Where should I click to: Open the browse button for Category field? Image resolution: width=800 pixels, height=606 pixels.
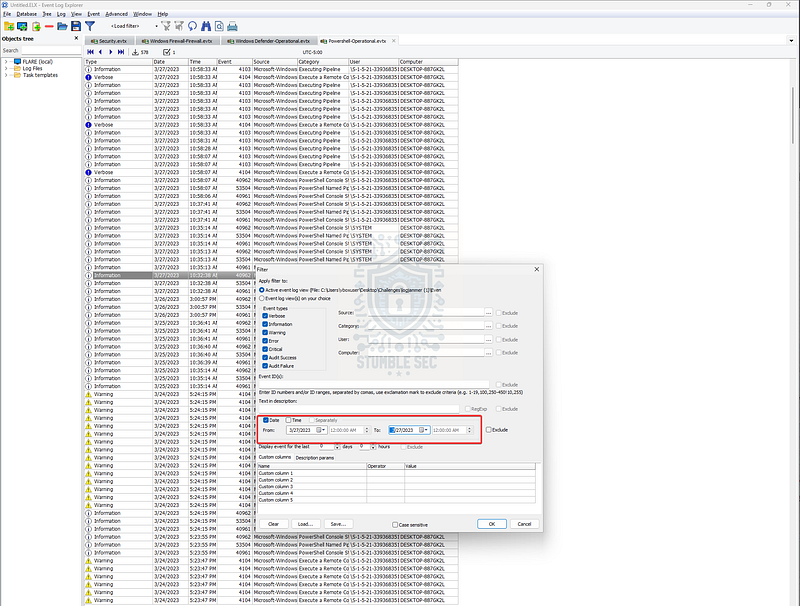pos(488,326)
